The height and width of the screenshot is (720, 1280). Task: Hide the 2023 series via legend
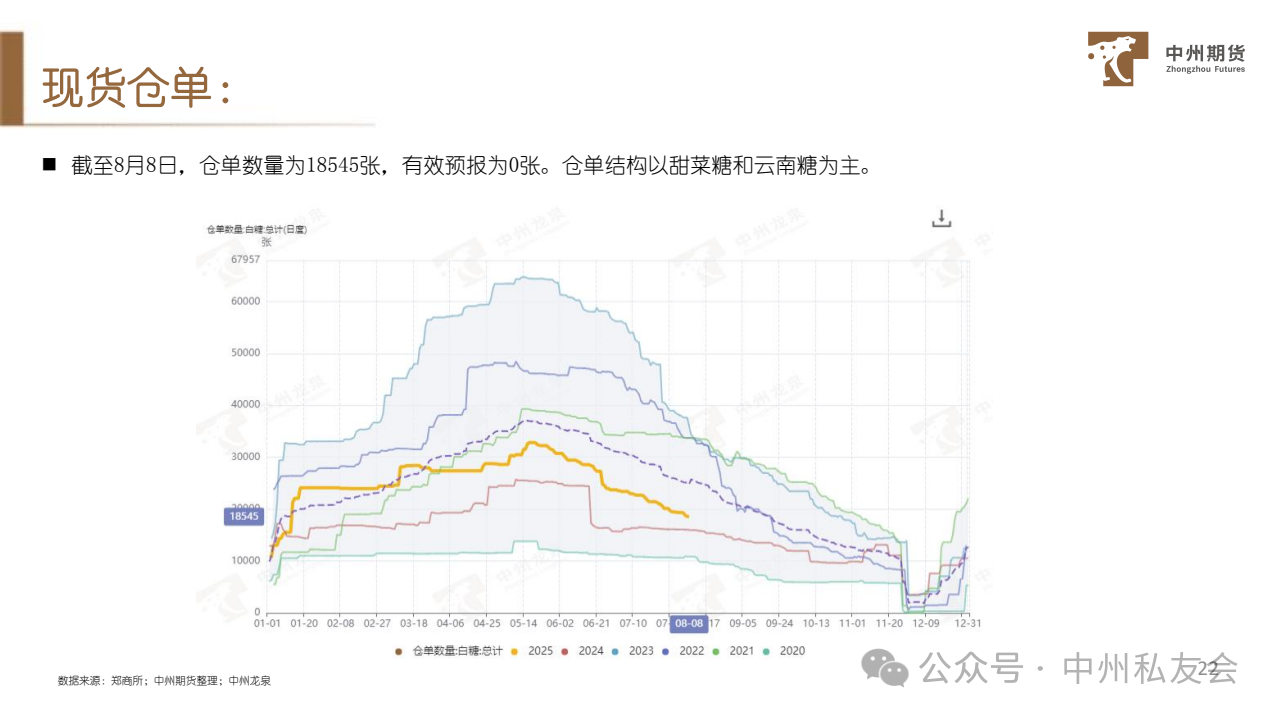[x=632, y=651]
